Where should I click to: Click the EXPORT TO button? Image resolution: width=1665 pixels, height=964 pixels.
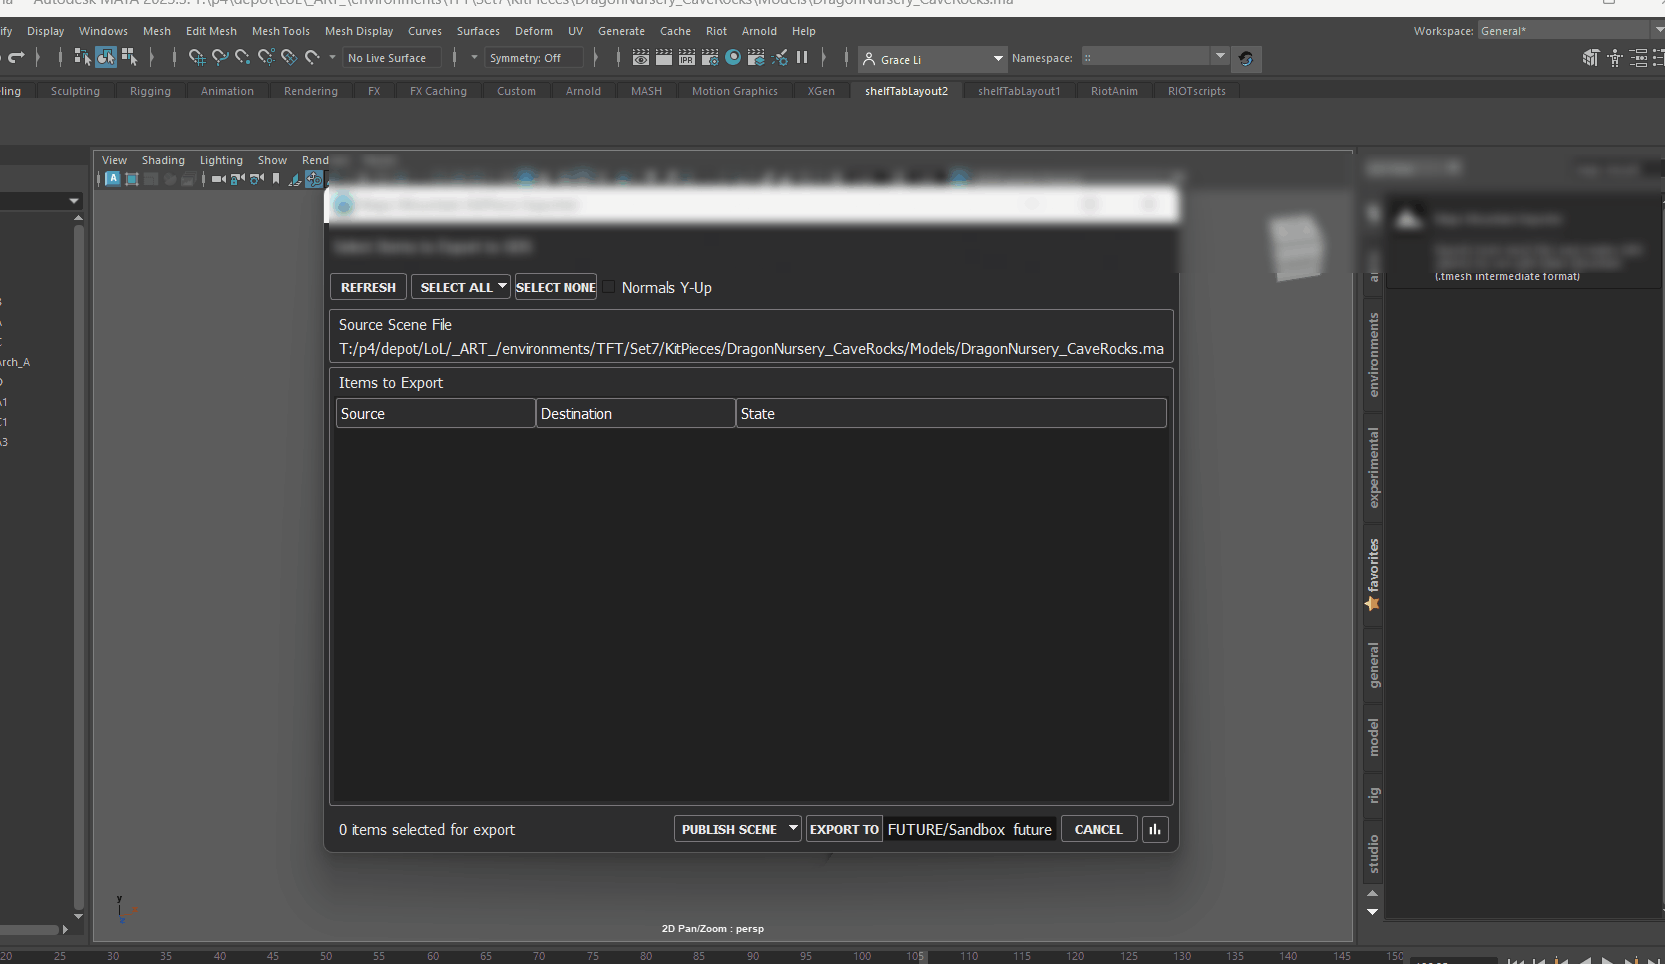[844, 829]
